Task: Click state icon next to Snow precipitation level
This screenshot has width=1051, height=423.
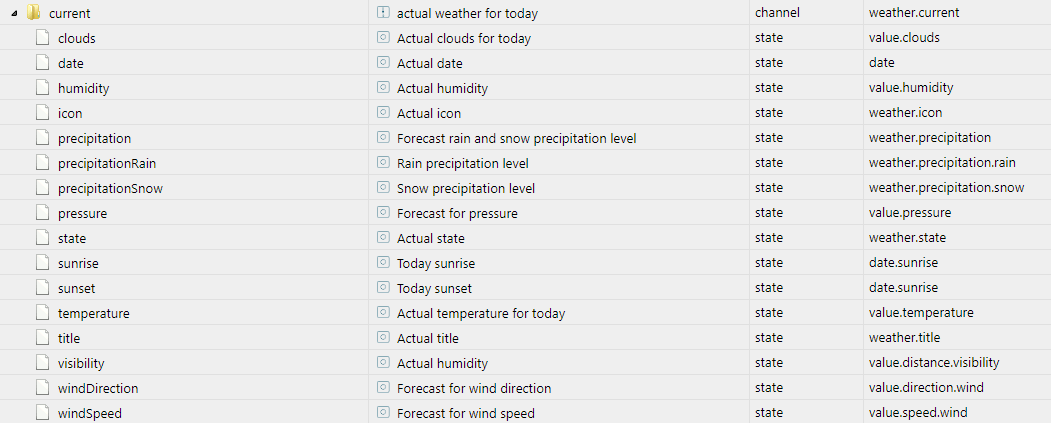Action: tap(383, 188)
